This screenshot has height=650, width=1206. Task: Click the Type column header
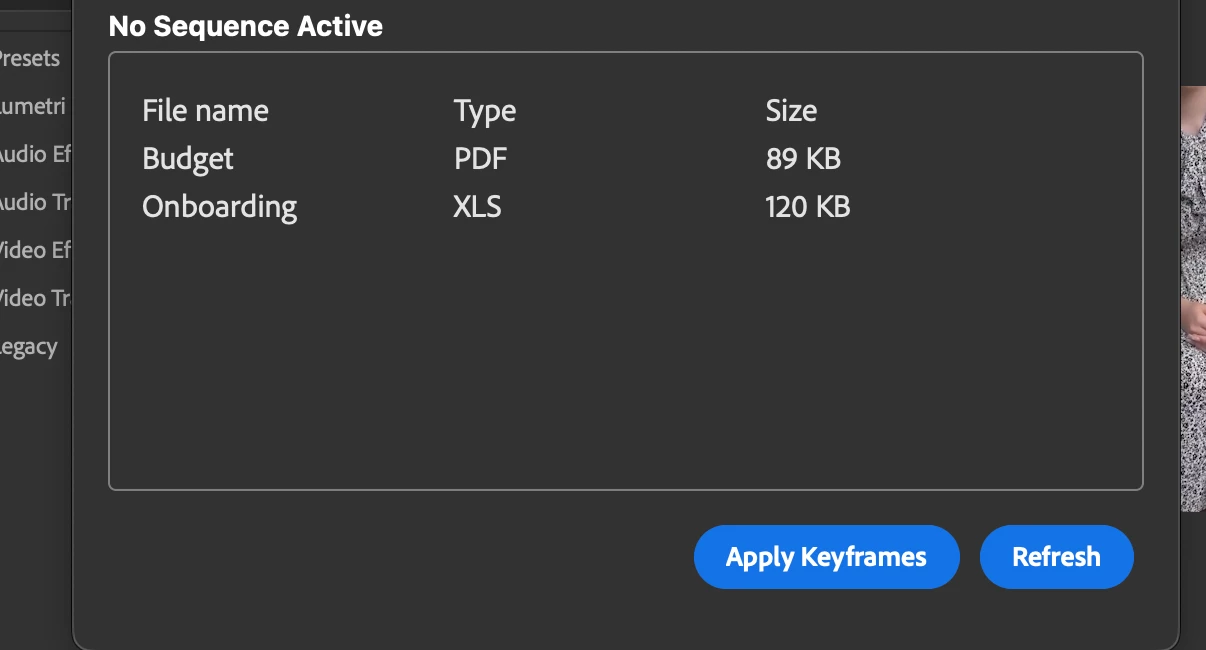[485, 111]
